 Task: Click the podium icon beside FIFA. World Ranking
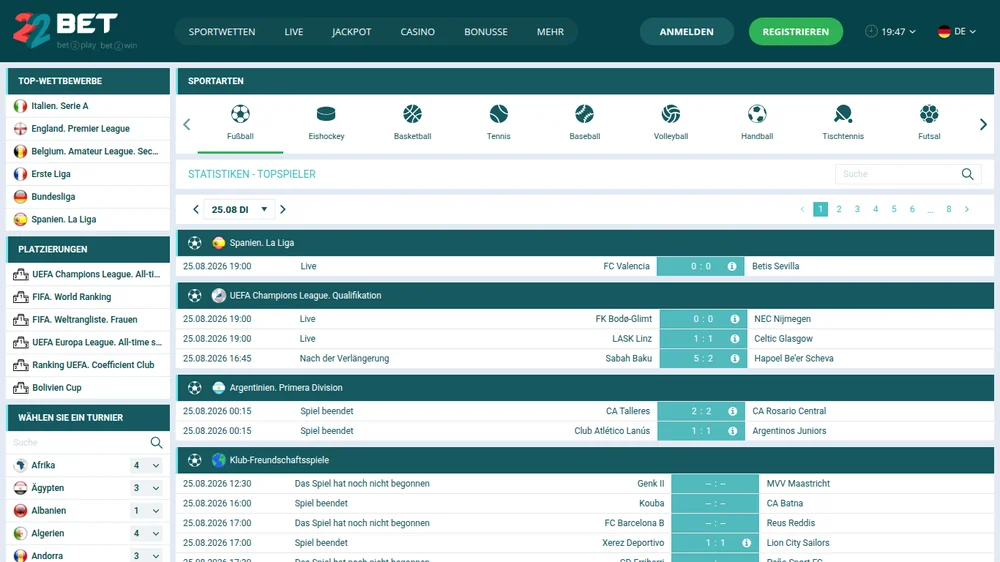point(20,297)
